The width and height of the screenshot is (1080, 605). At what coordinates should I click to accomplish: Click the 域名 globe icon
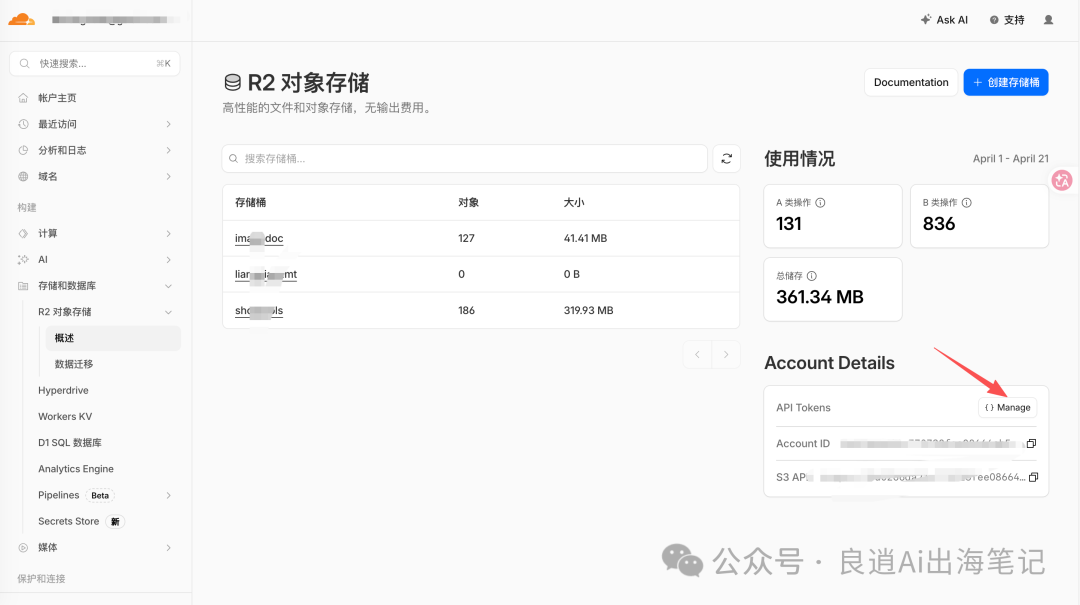coord(23,176)
